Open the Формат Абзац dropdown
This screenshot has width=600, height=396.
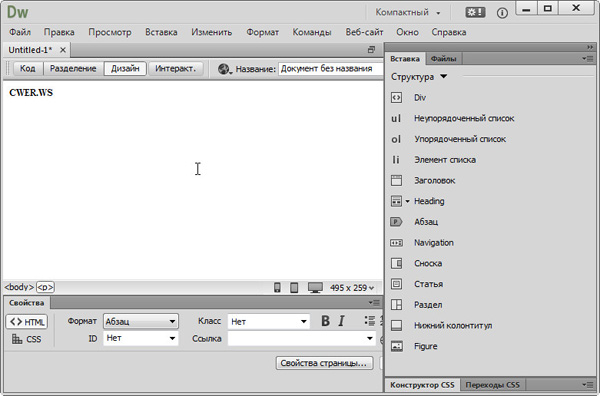click(140, 321)
